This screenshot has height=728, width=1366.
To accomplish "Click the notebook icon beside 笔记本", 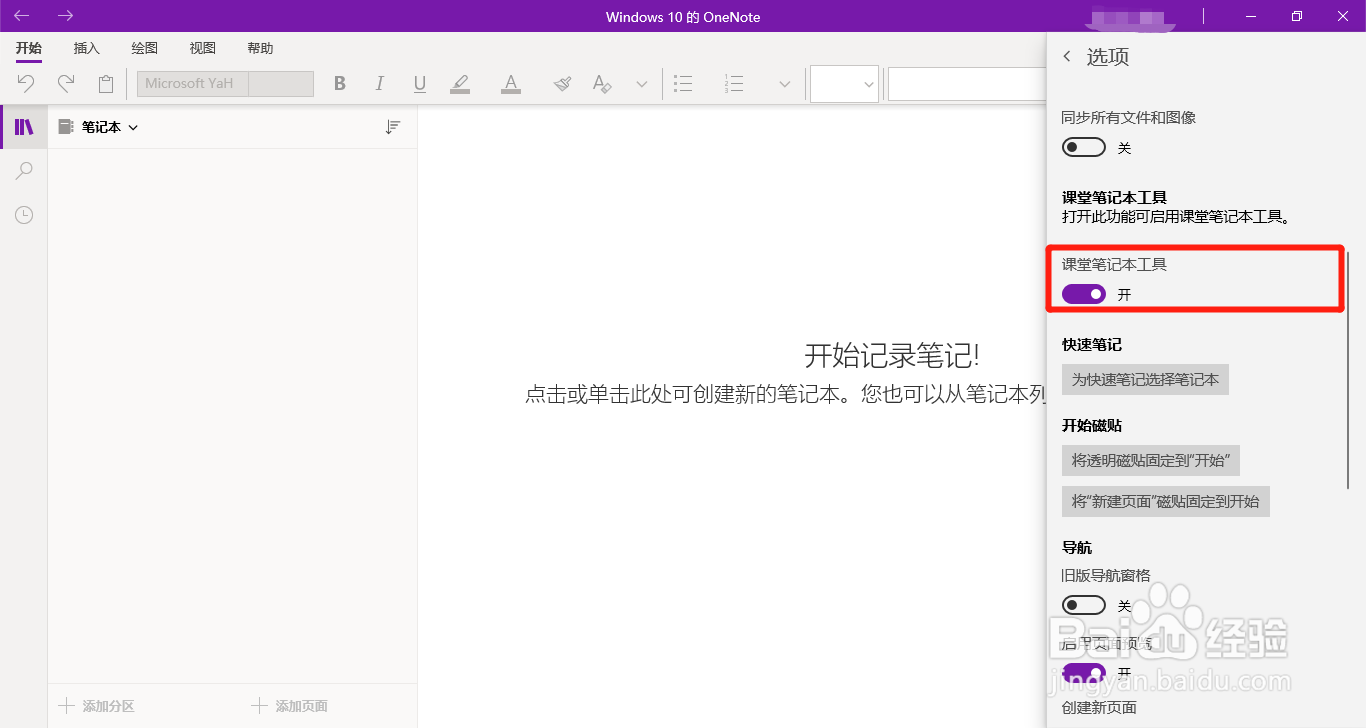I will point(66,127).
